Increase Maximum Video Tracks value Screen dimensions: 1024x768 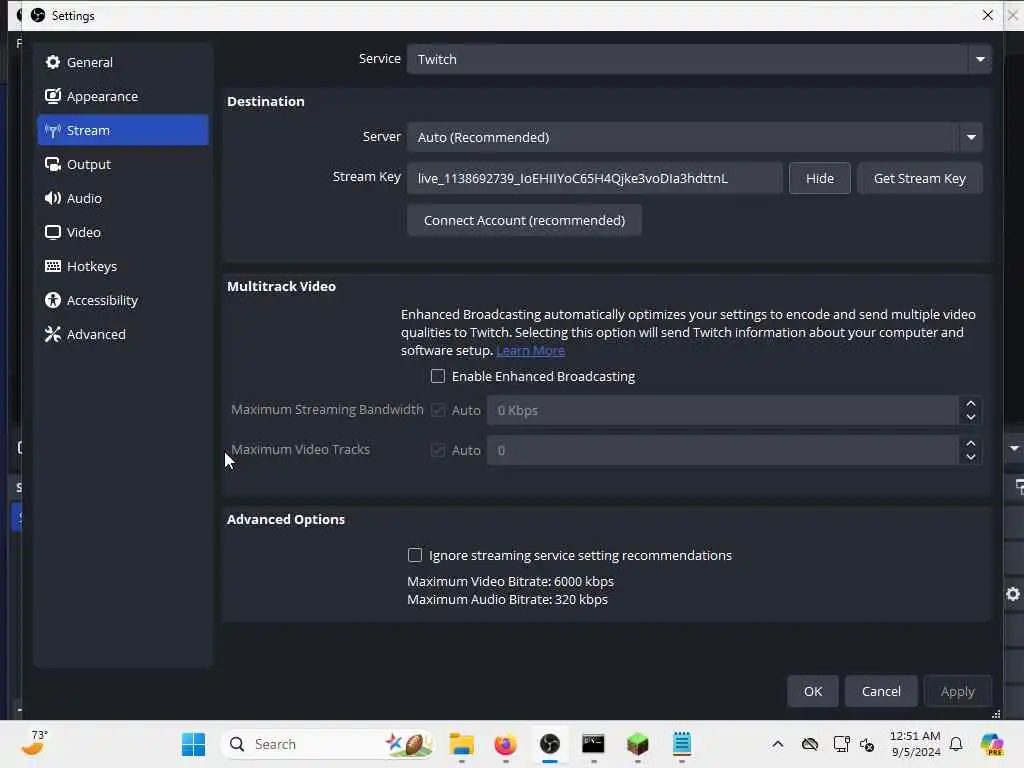point(971,443)
